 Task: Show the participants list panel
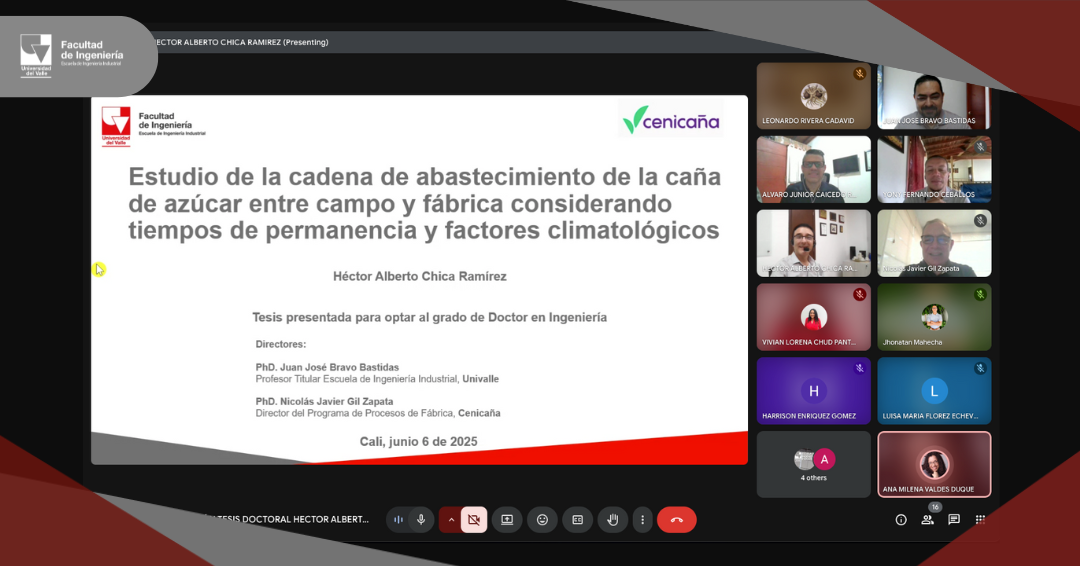tap(928, 520)
